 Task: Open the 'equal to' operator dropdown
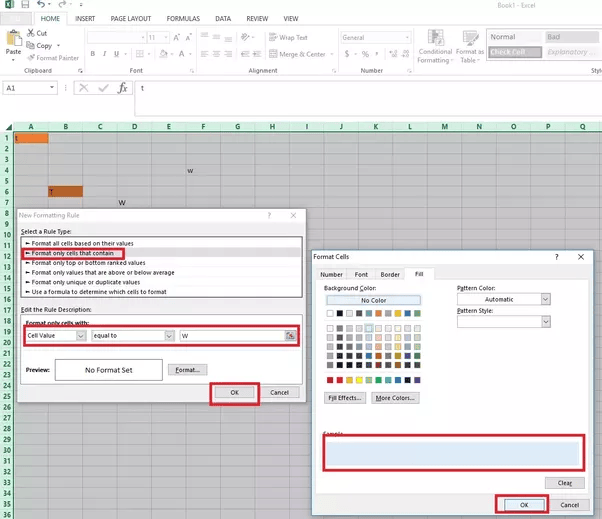coord(169,336)
